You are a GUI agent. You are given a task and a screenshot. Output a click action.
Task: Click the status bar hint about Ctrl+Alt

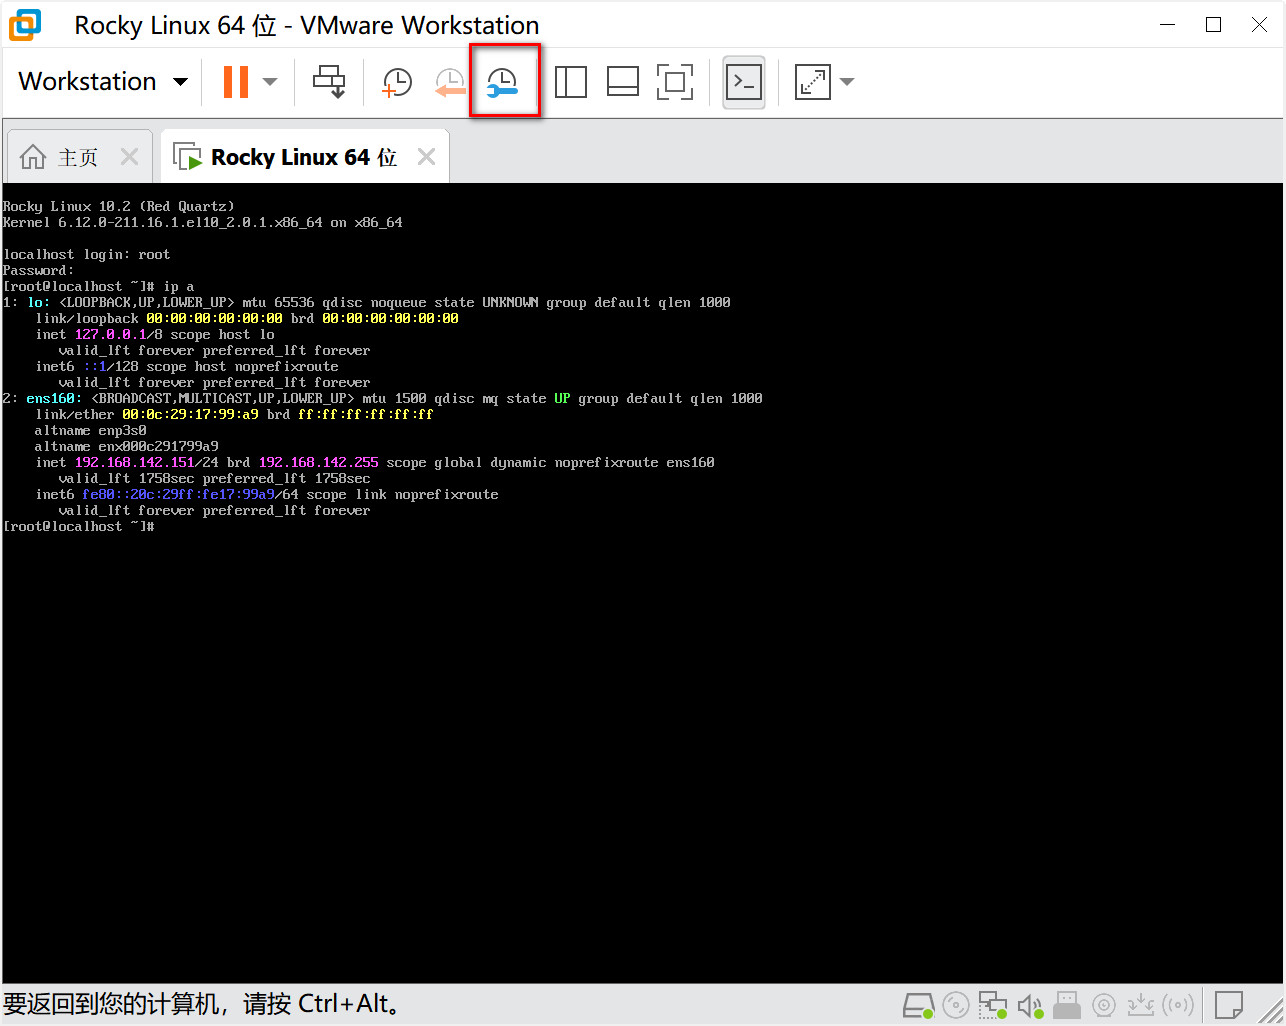click(202, 1004)
